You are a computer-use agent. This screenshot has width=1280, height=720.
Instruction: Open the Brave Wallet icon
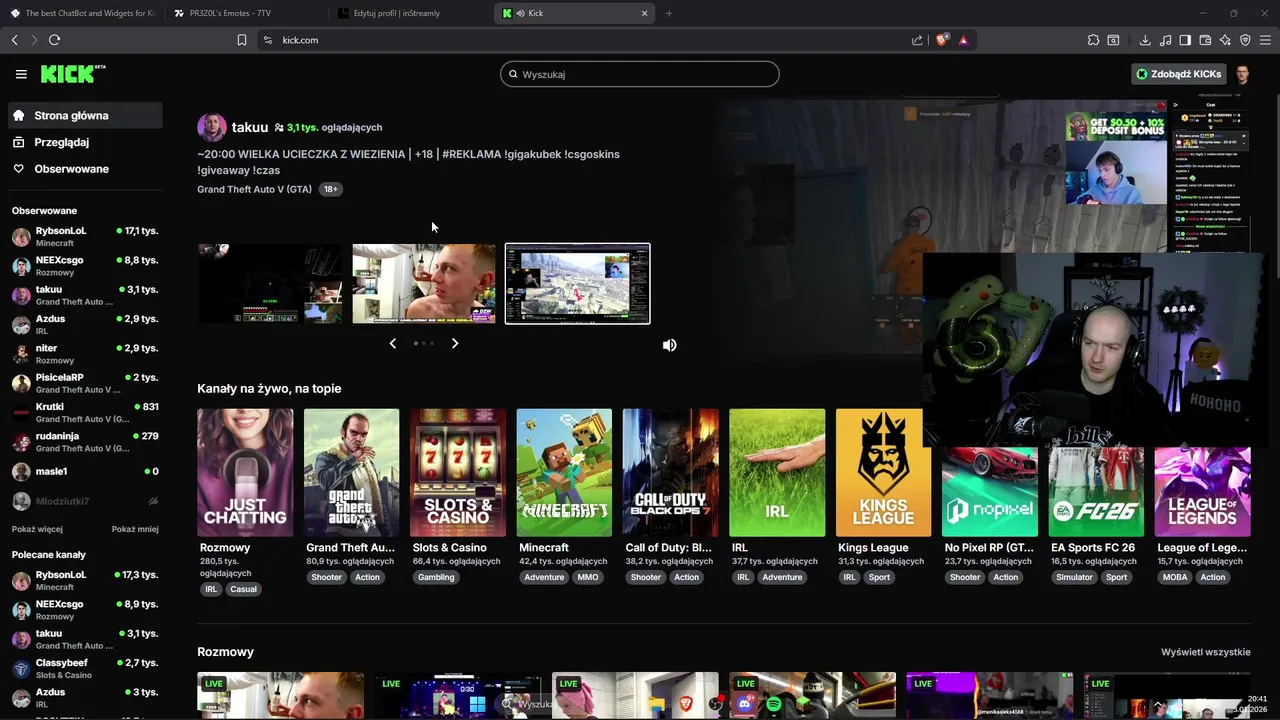pos(1205,40)
